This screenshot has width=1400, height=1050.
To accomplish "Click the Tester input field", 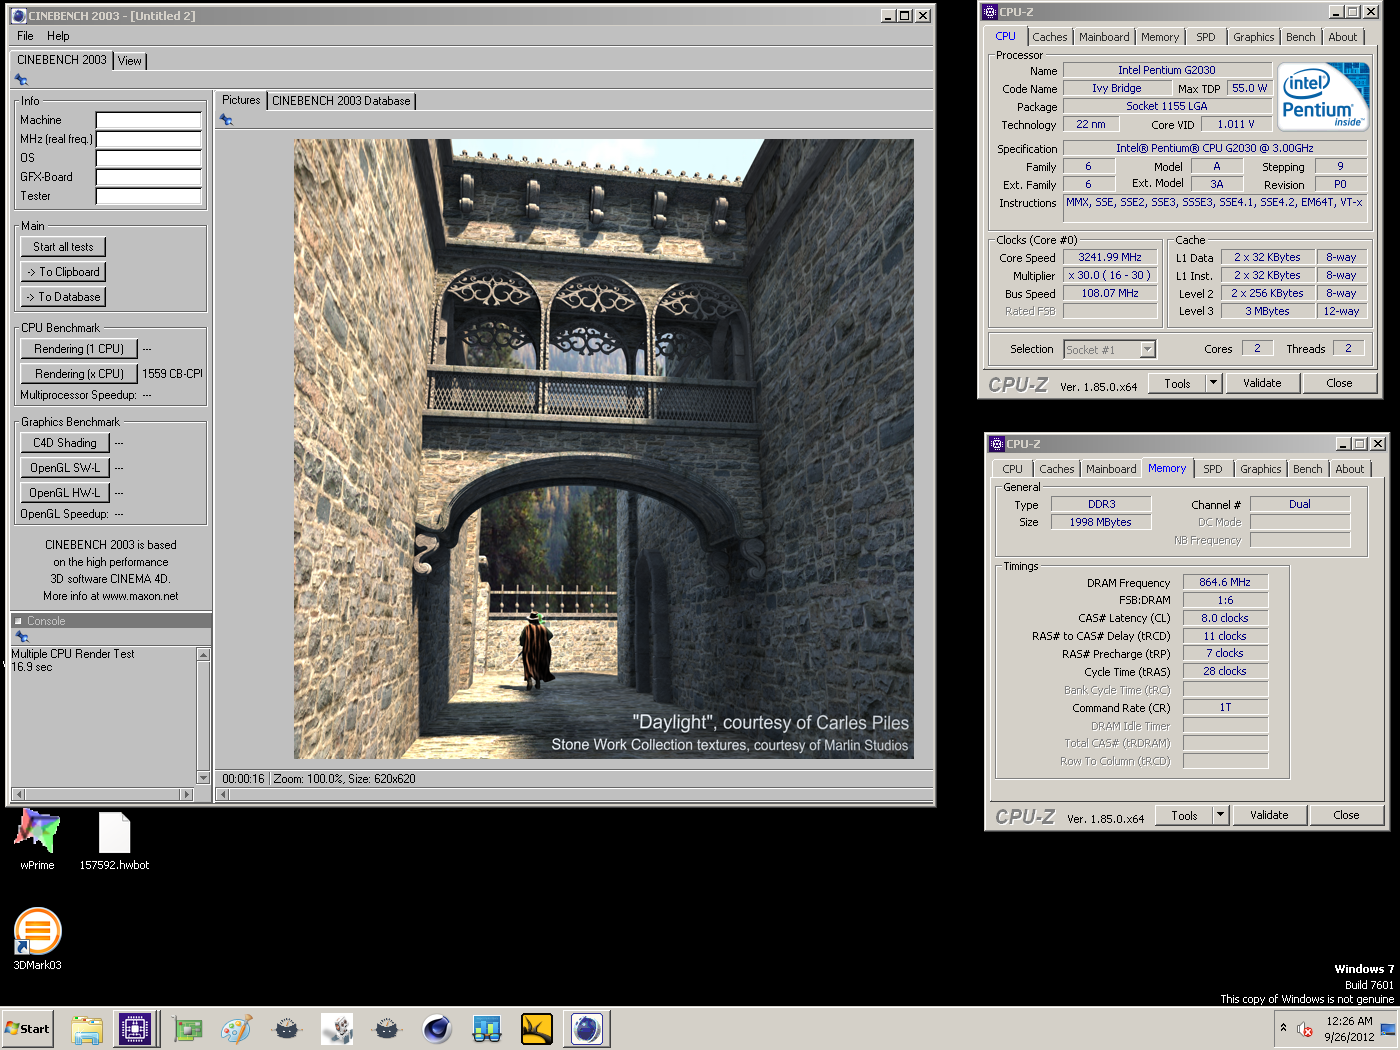I will (148, 196).
